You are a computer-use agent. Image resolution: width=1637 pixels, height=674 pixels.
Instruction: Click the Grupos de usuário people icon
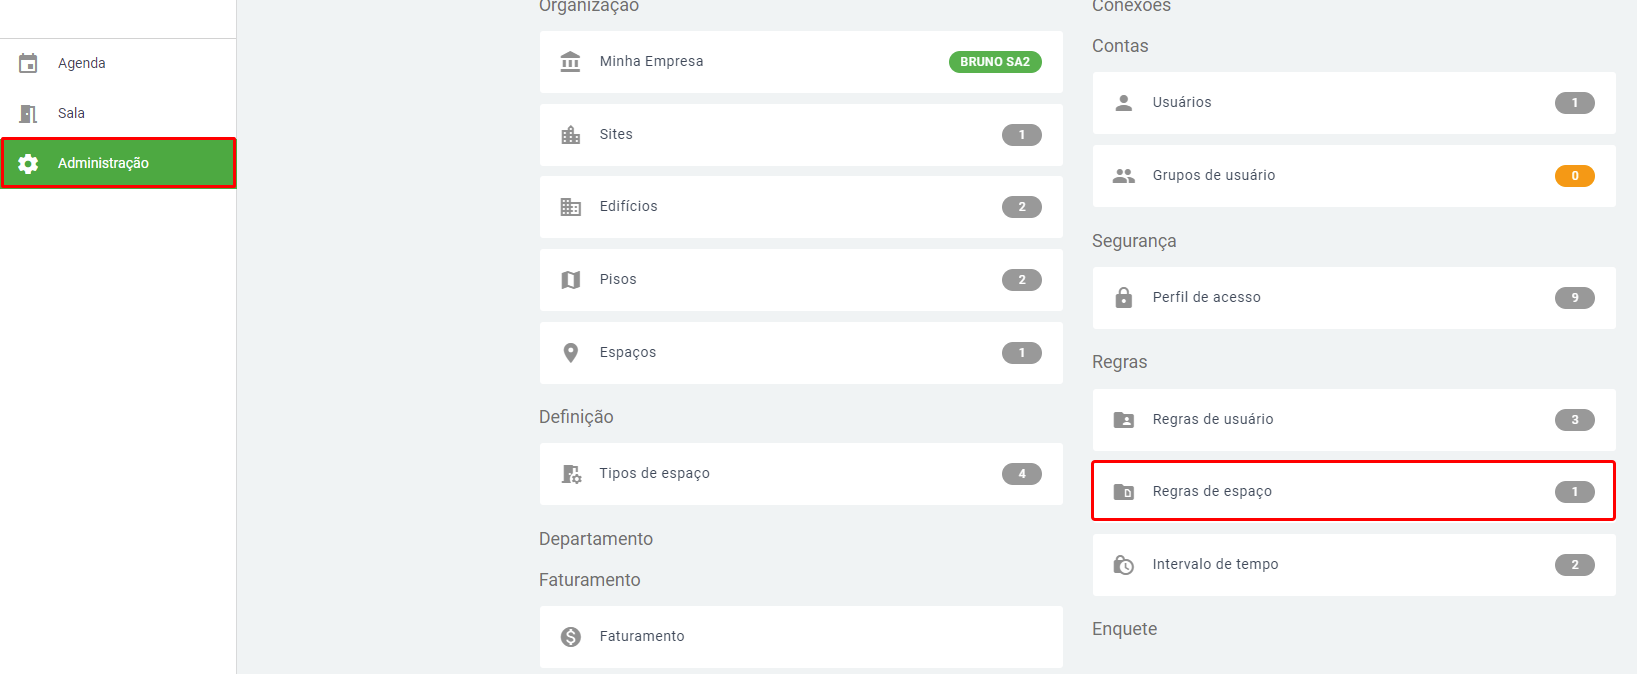point(1124,176)
